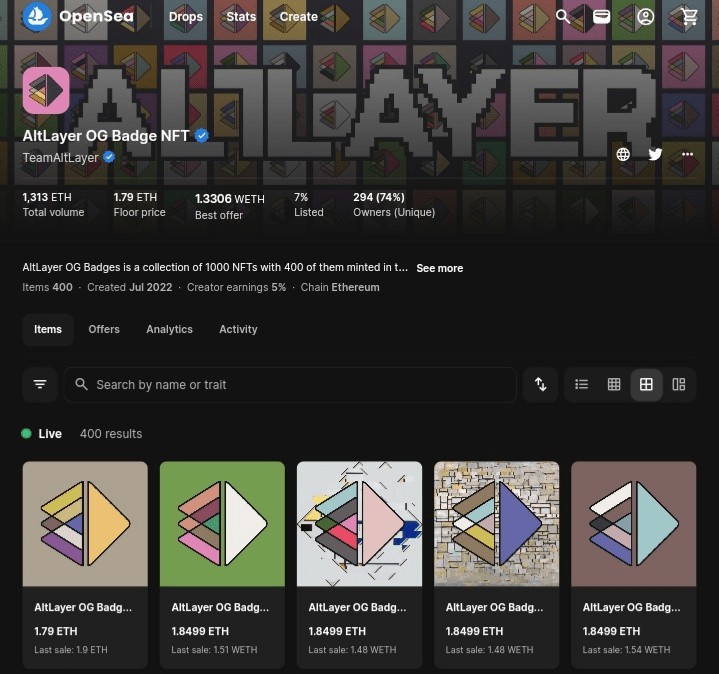The width and height of the screenshot is (719, 674).
Task: Open the Stats menu
Action: pos(241,17)
